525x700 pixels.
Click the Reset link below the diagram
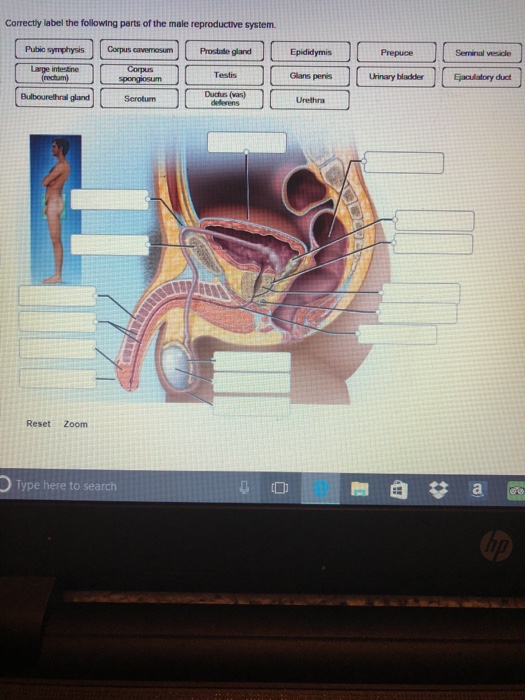click(38, 423)
